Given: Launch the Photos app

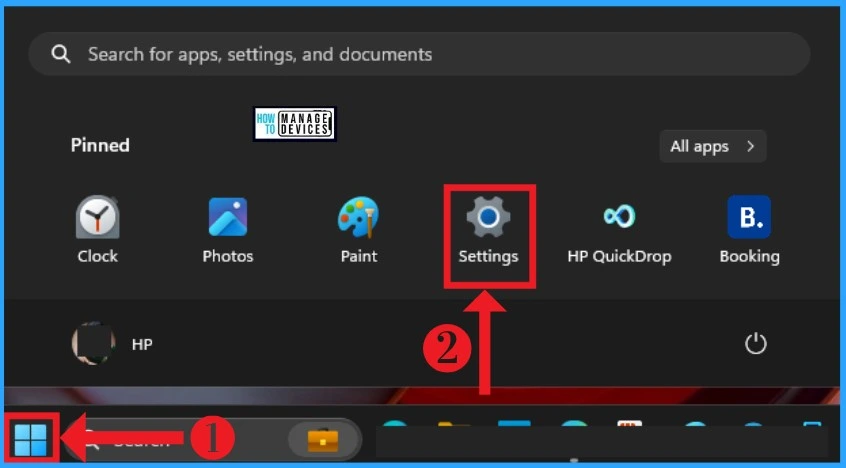Looking at the screenshot, I should point(228,229).
